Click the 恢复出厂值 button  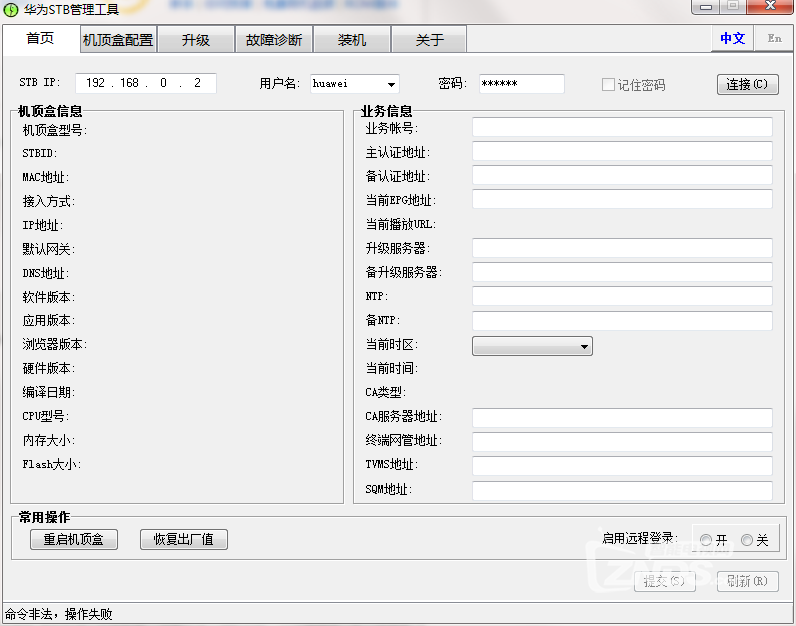click(x=183, y=539)
